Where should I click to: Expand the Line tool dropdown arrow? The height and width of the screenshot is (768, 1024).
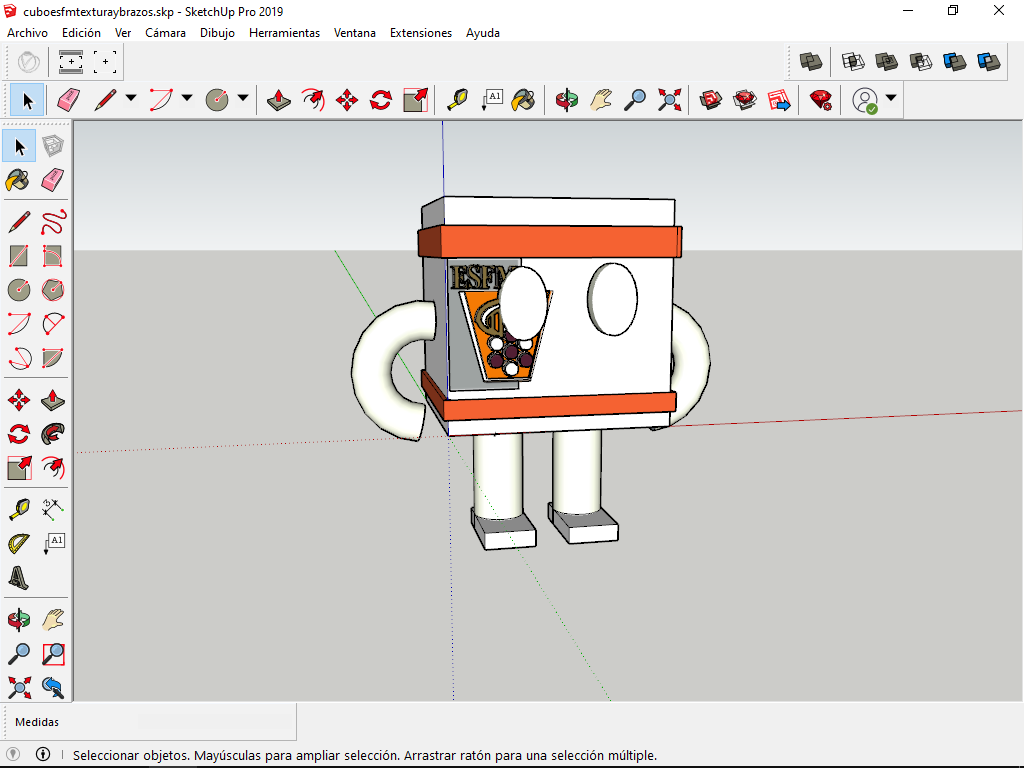131,100
